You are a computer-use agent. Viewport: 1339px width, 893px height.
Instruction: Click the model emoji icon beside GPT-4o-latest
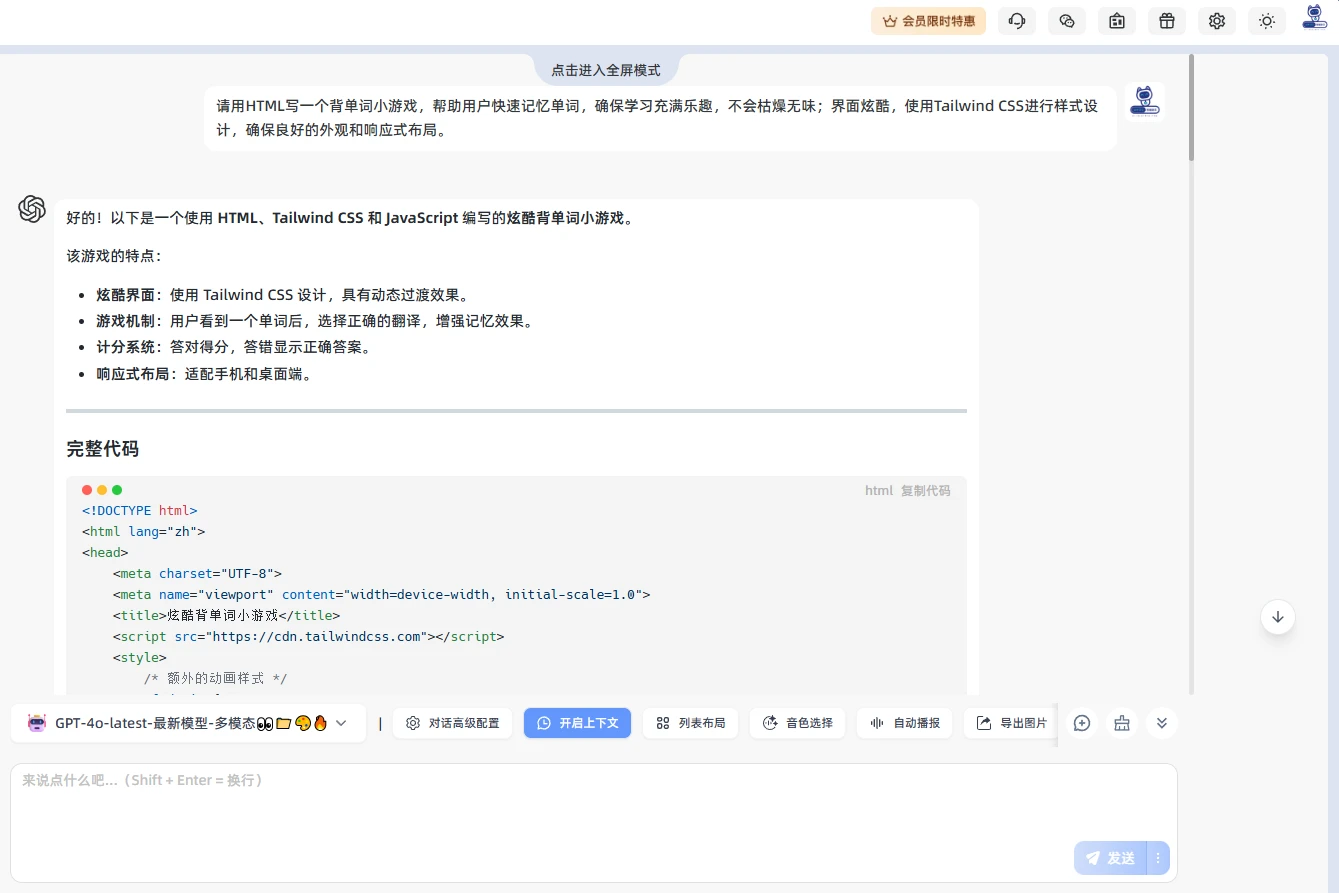[37, 723]
